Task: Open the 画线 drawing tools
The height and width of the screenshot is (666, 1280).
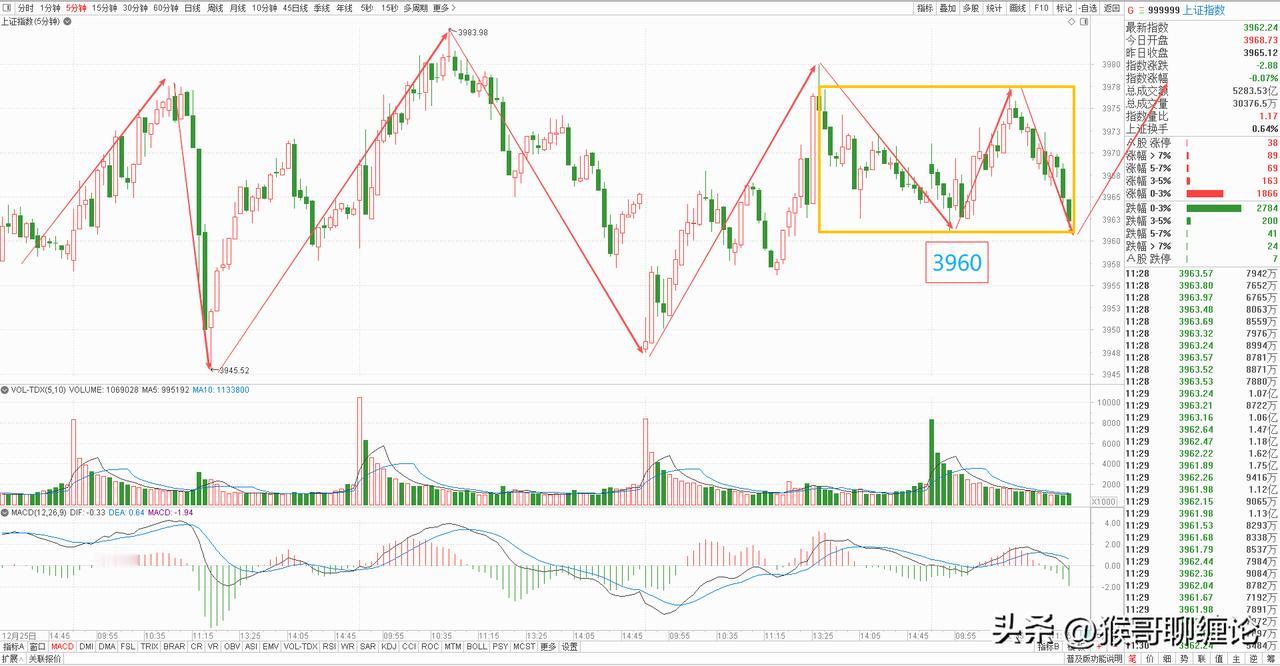Action: pyautogui.click(x=1018, y=8)
